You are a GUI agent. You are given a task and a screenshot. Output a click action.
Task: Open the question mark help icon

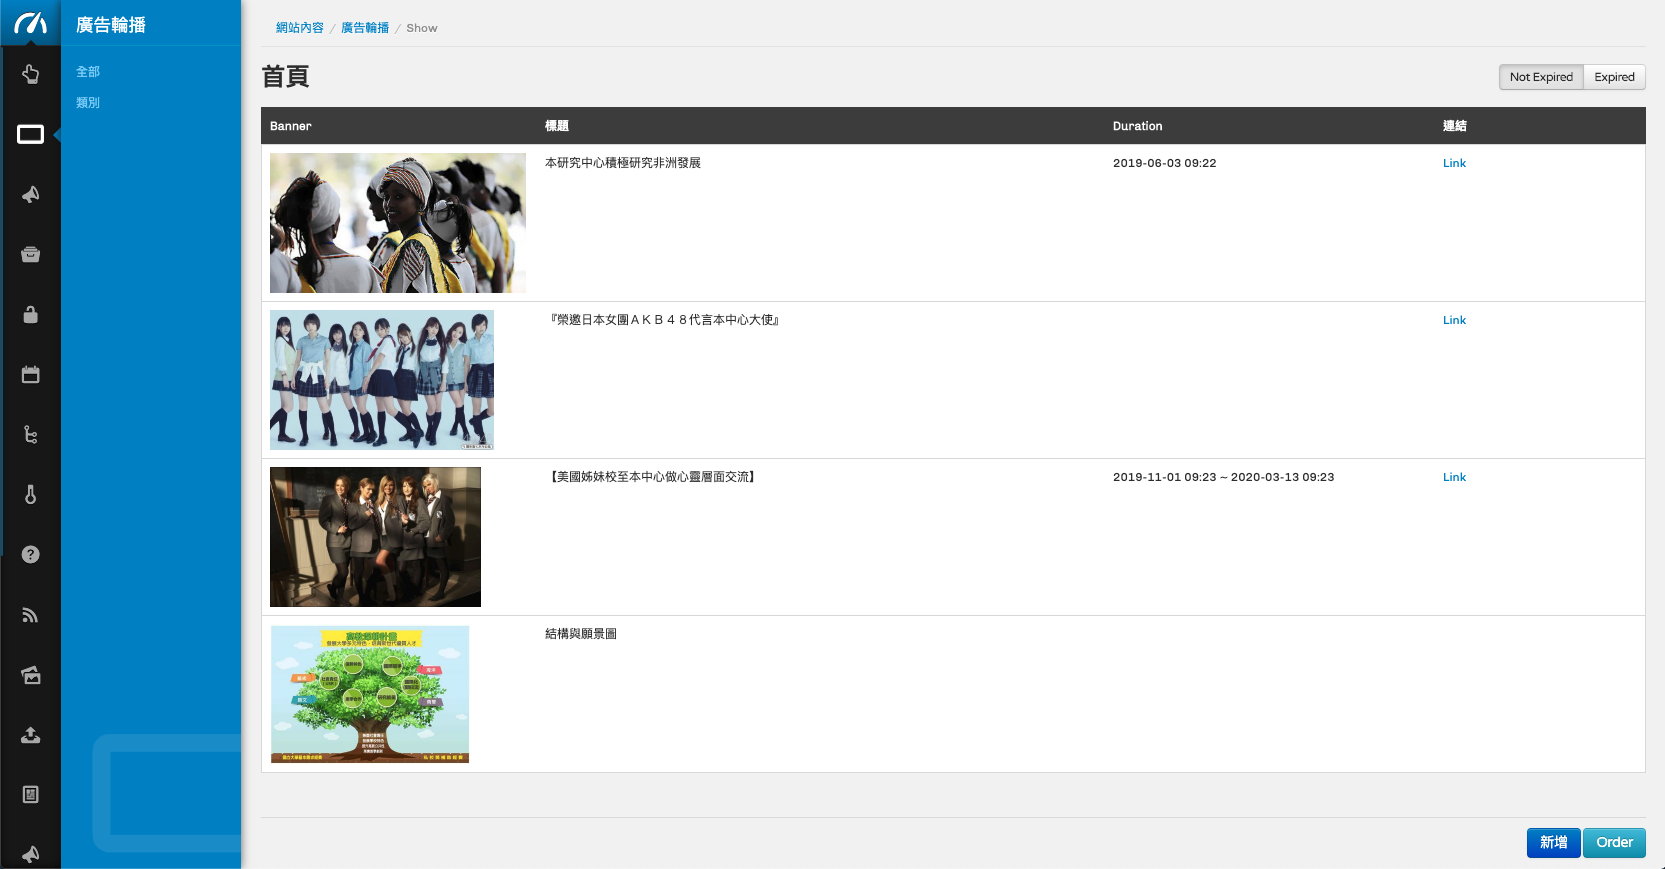(30, 554)
